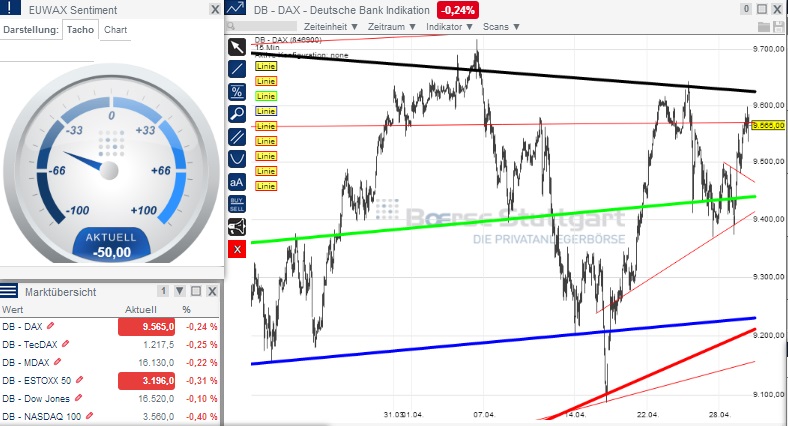Image resolution: width=788 pixels, height=426 pixels.
Task: Click the DB - DAX (846900) chart legend text
Action: pos(288,40)
